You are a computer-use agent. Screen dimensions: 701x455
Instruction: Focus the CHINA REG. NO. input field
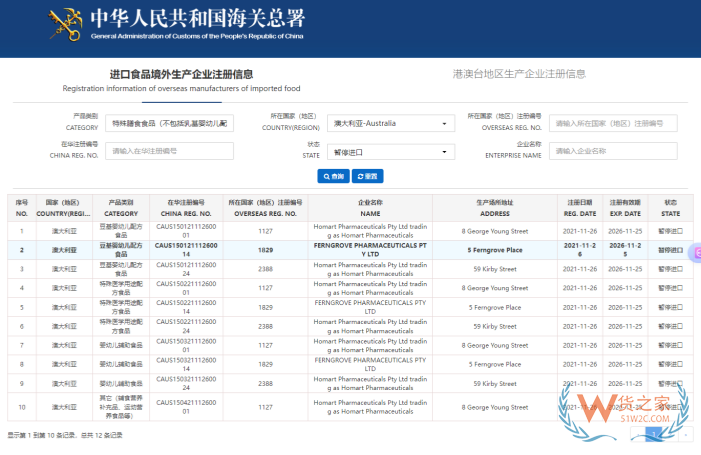tap(169, 151)
